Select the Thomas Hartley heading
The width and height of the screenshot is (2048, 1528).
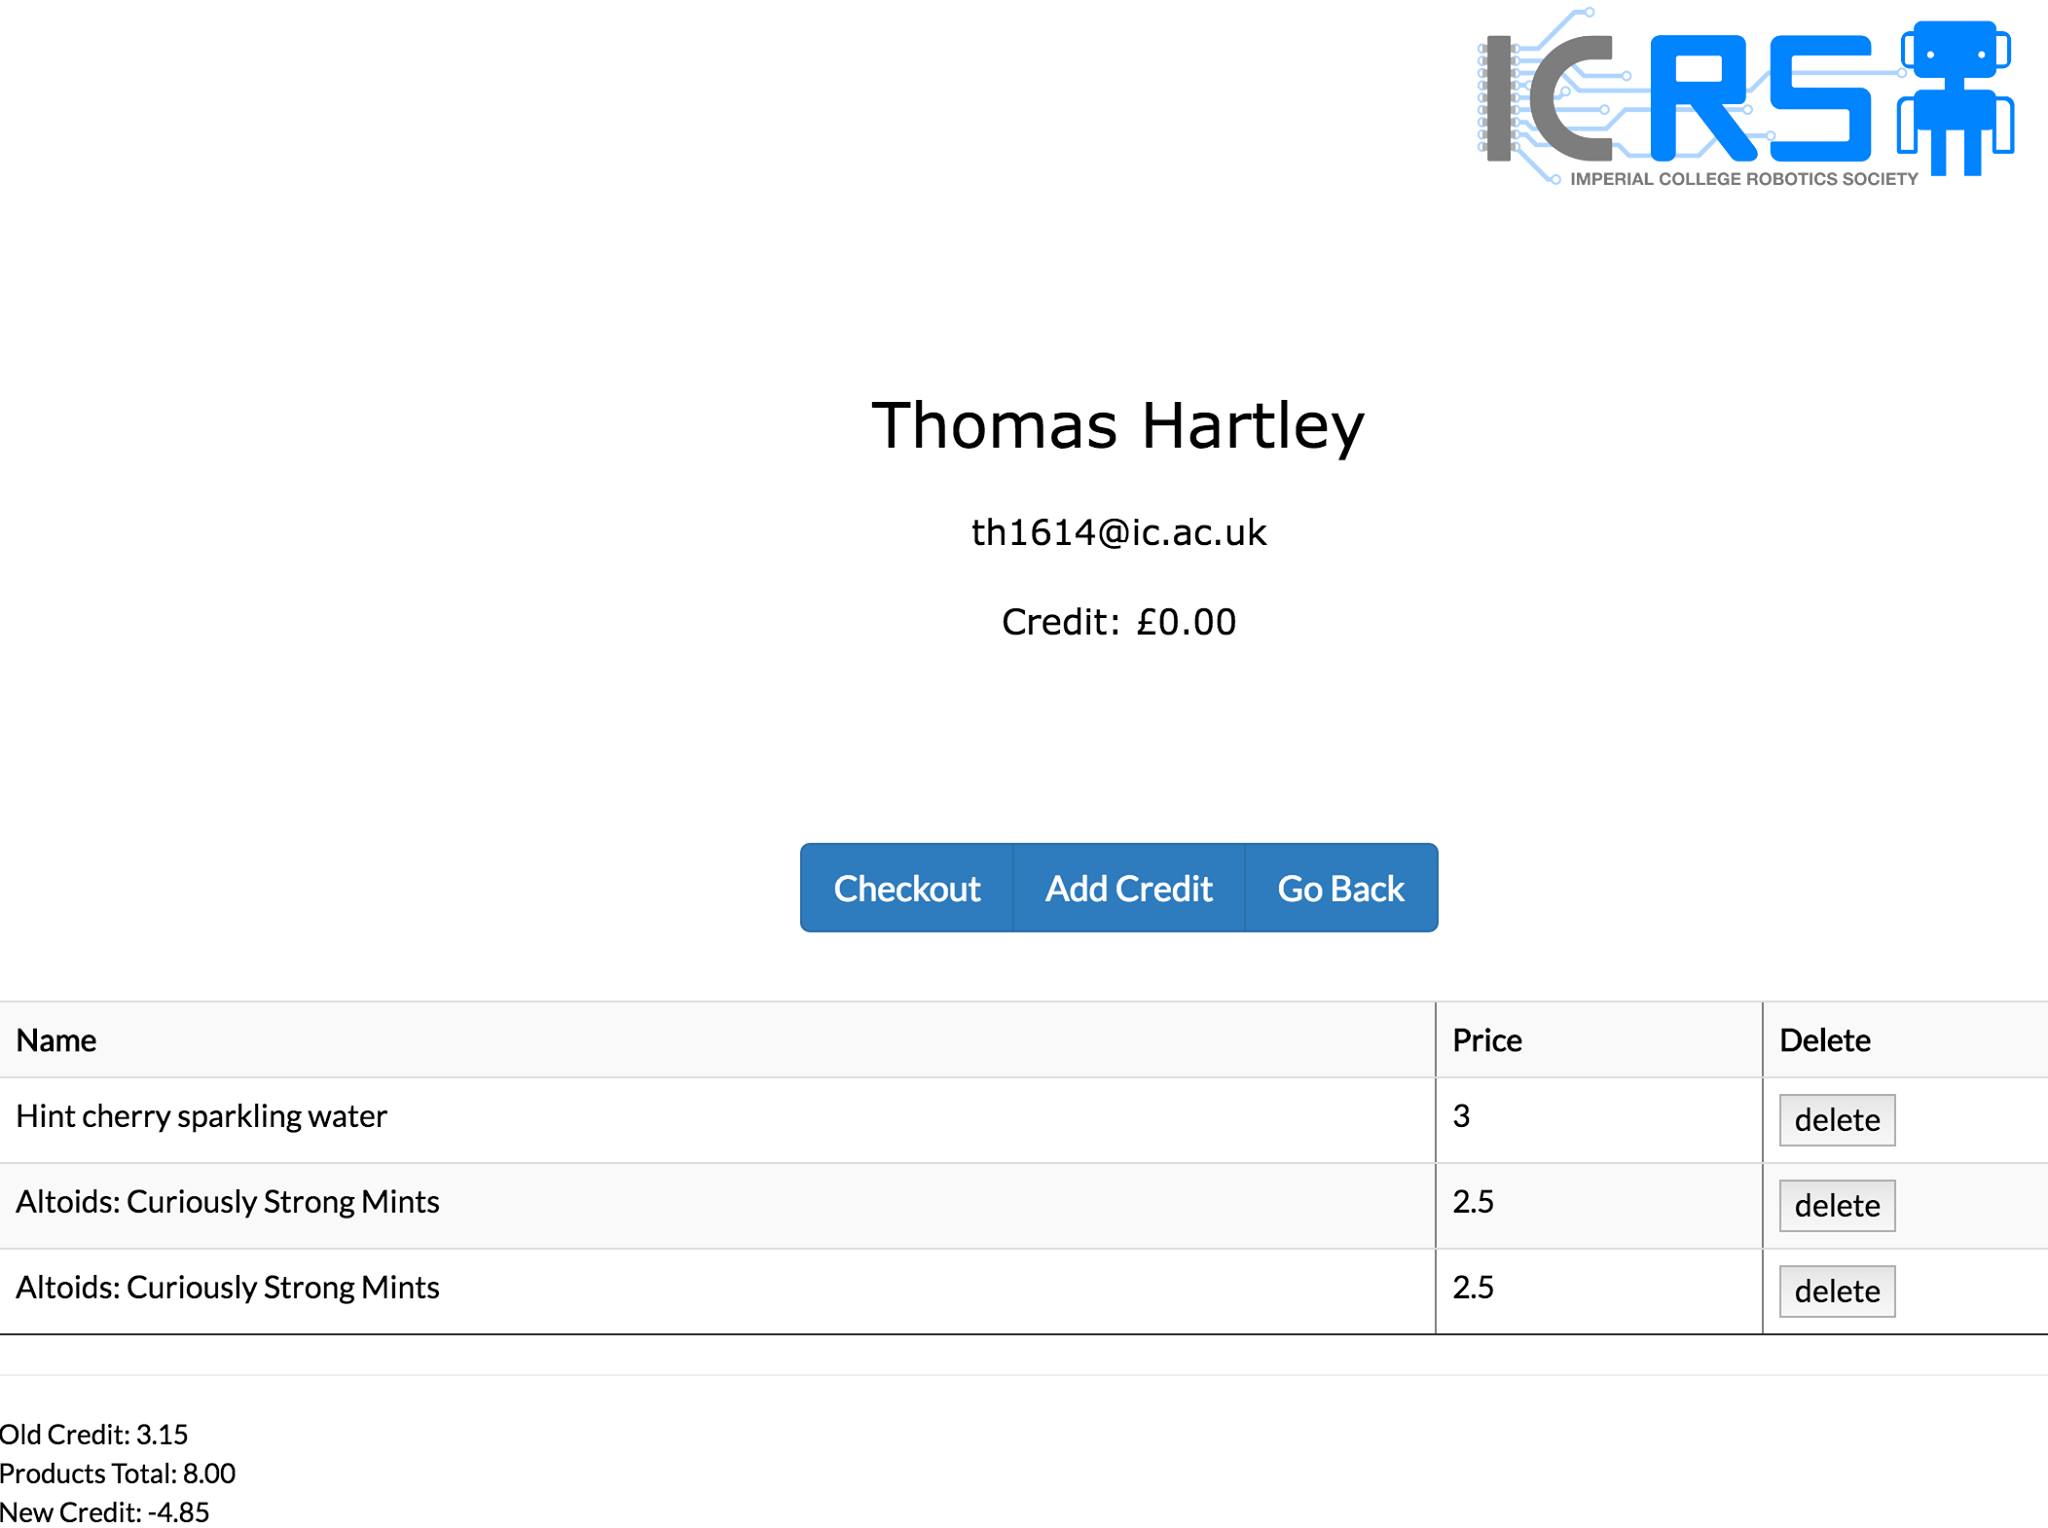(1117, 425)
